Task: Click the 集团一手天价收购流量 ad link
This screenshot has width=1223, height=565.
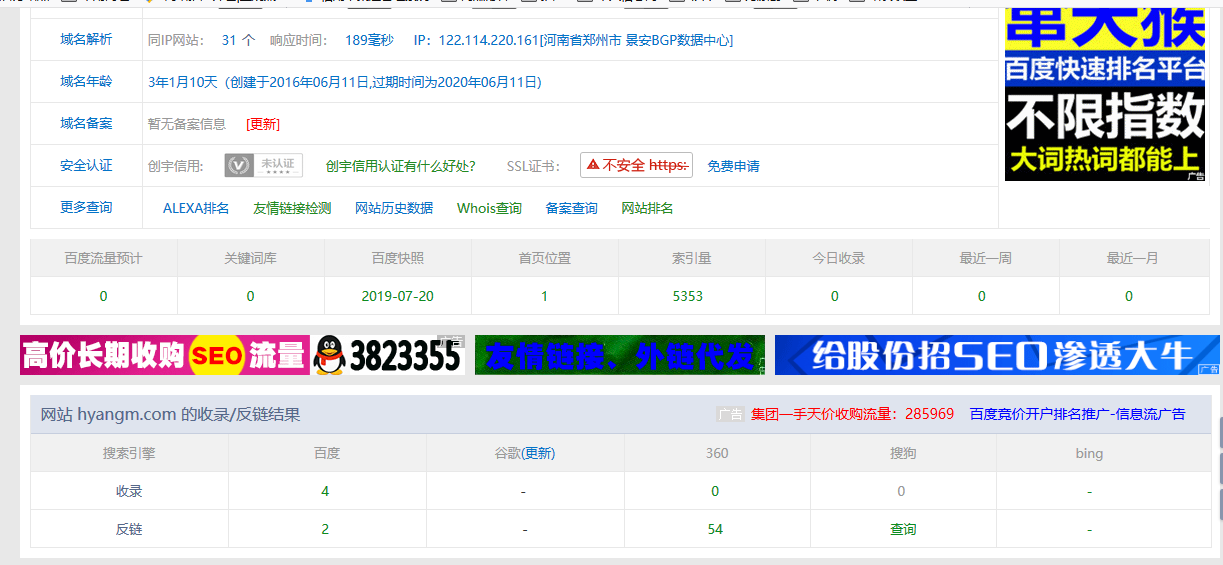Action: pyautogui.click(x=852, y=414)
